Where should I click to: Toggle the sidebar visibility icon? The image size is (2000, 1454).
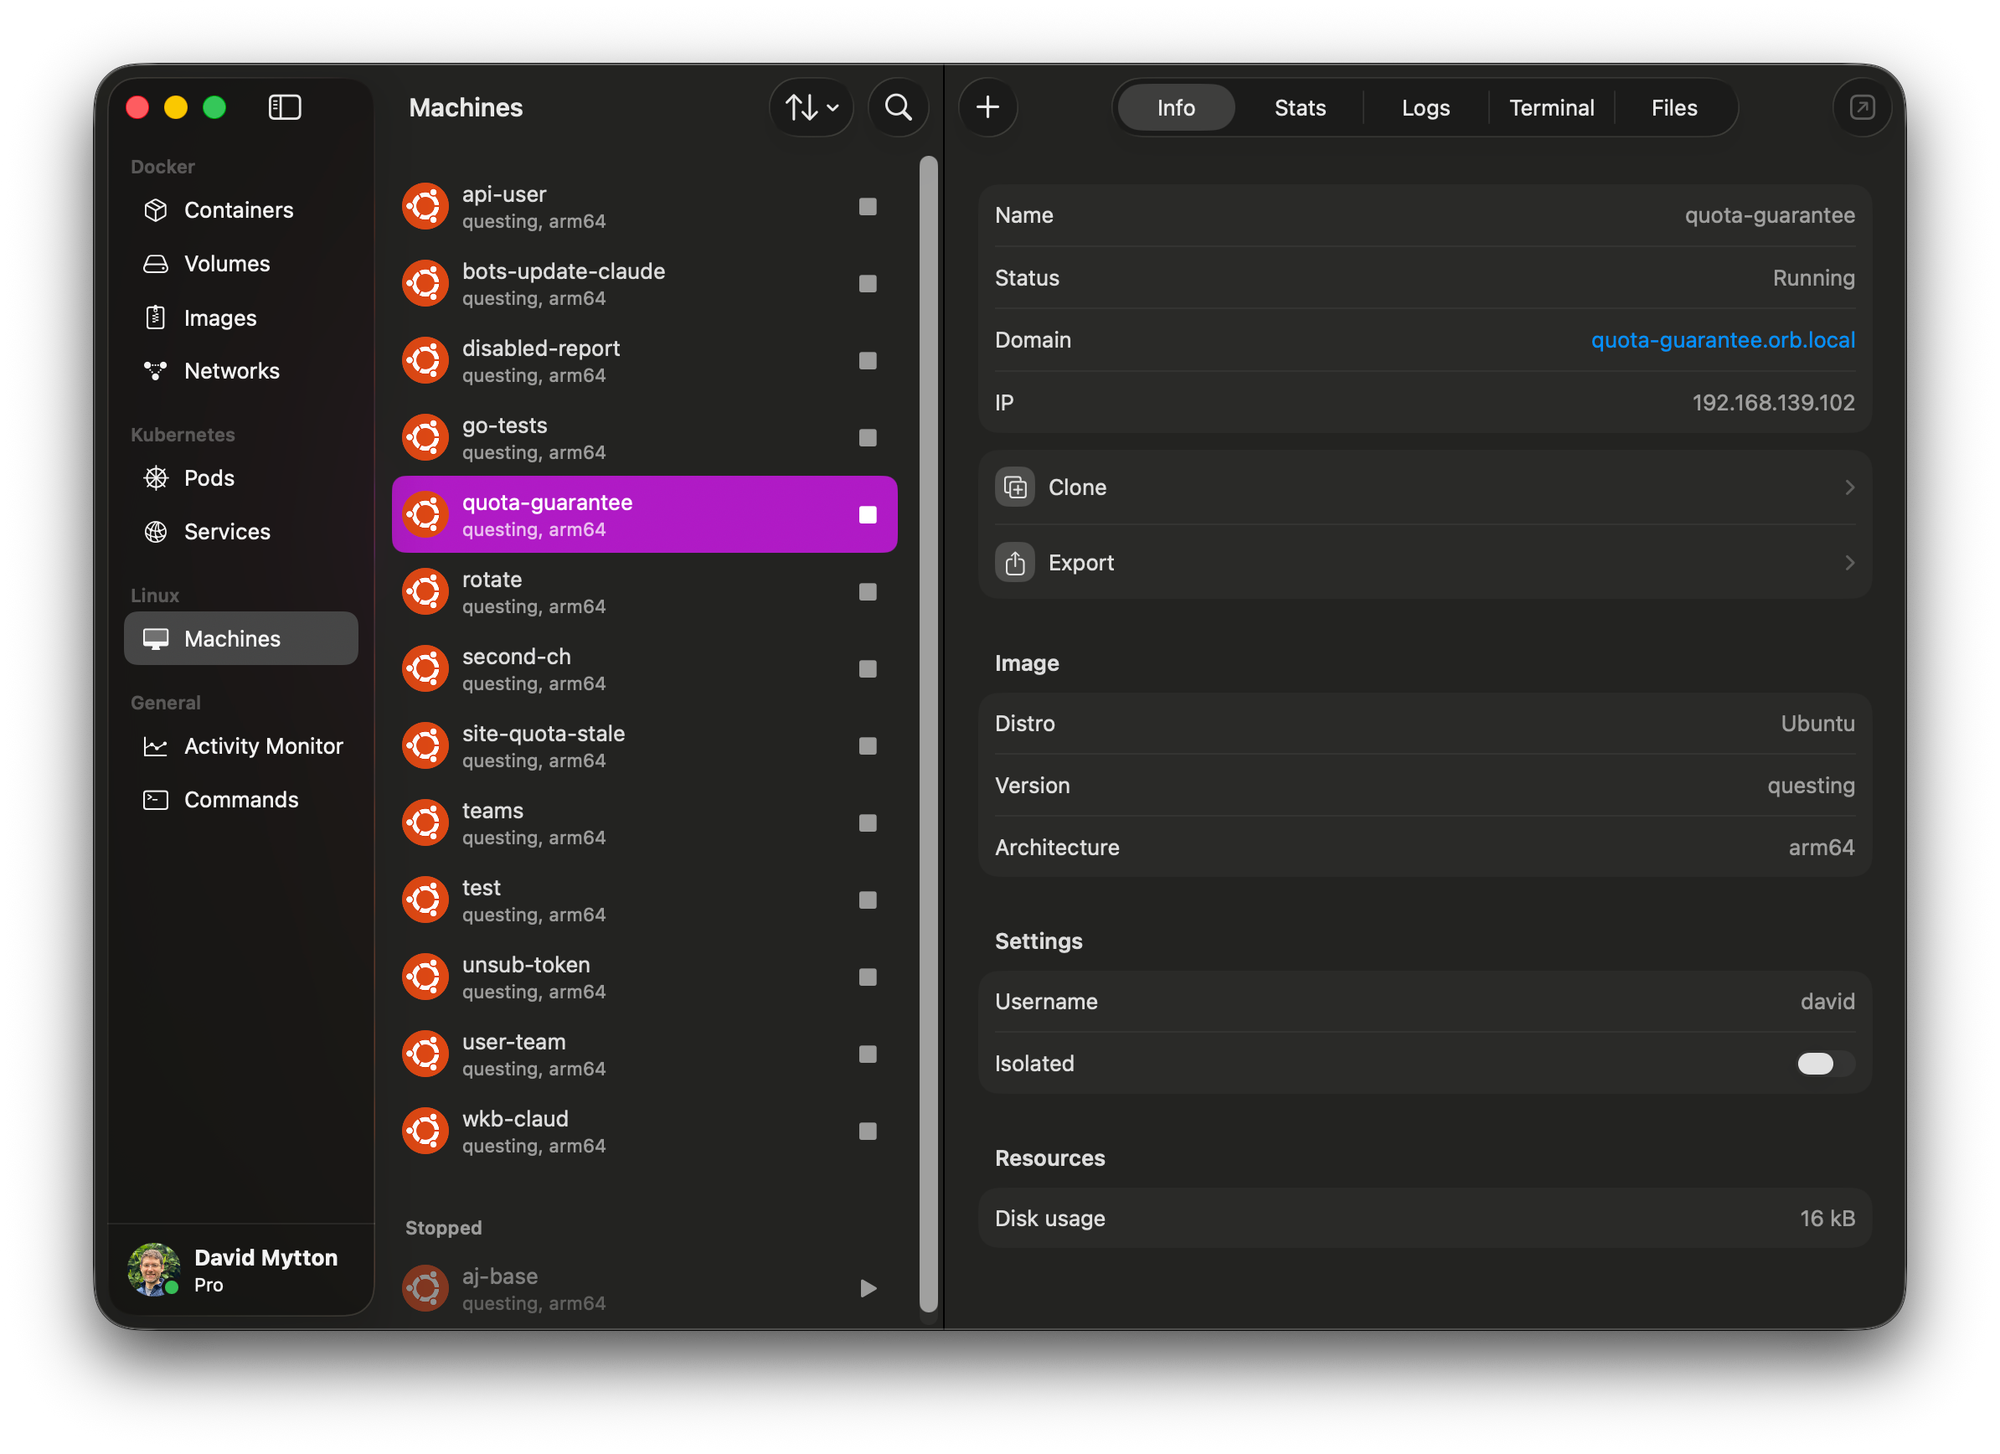(285, 107)
